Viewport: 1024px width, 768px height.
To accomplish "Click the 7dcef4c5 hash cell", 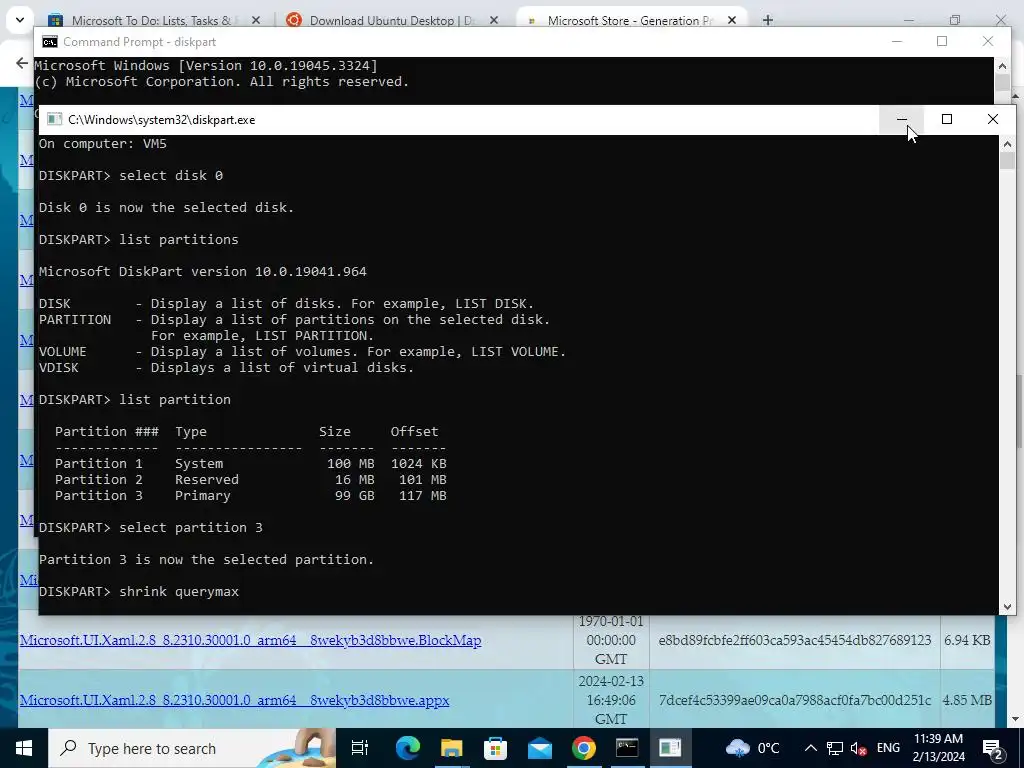I will point(795,700).
